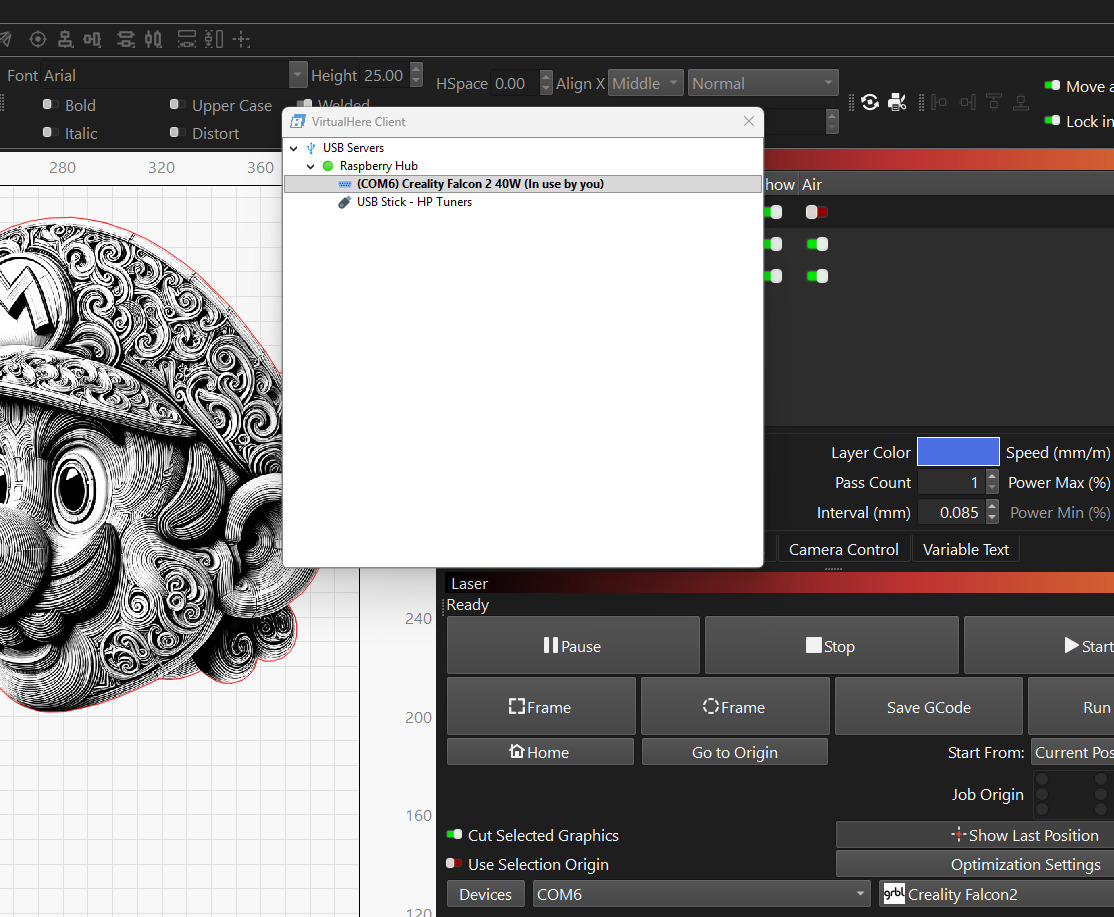Open the Variable Text tab
The height and width of the screenshot is (917, 1114).
tap(965, 549)
